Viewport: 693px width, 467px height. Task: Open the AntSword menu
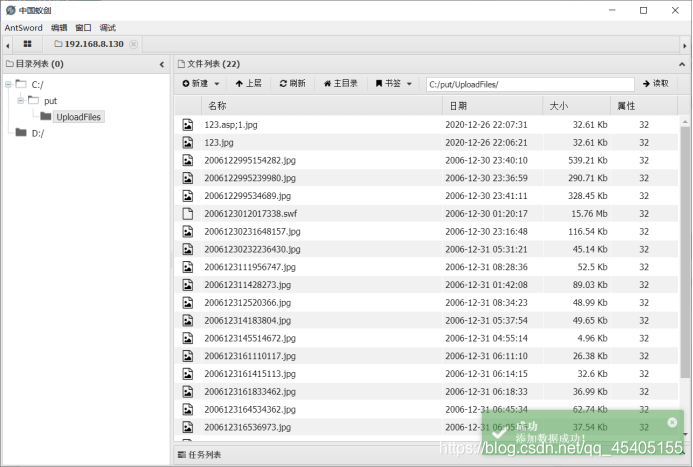(x=23, y=28)
